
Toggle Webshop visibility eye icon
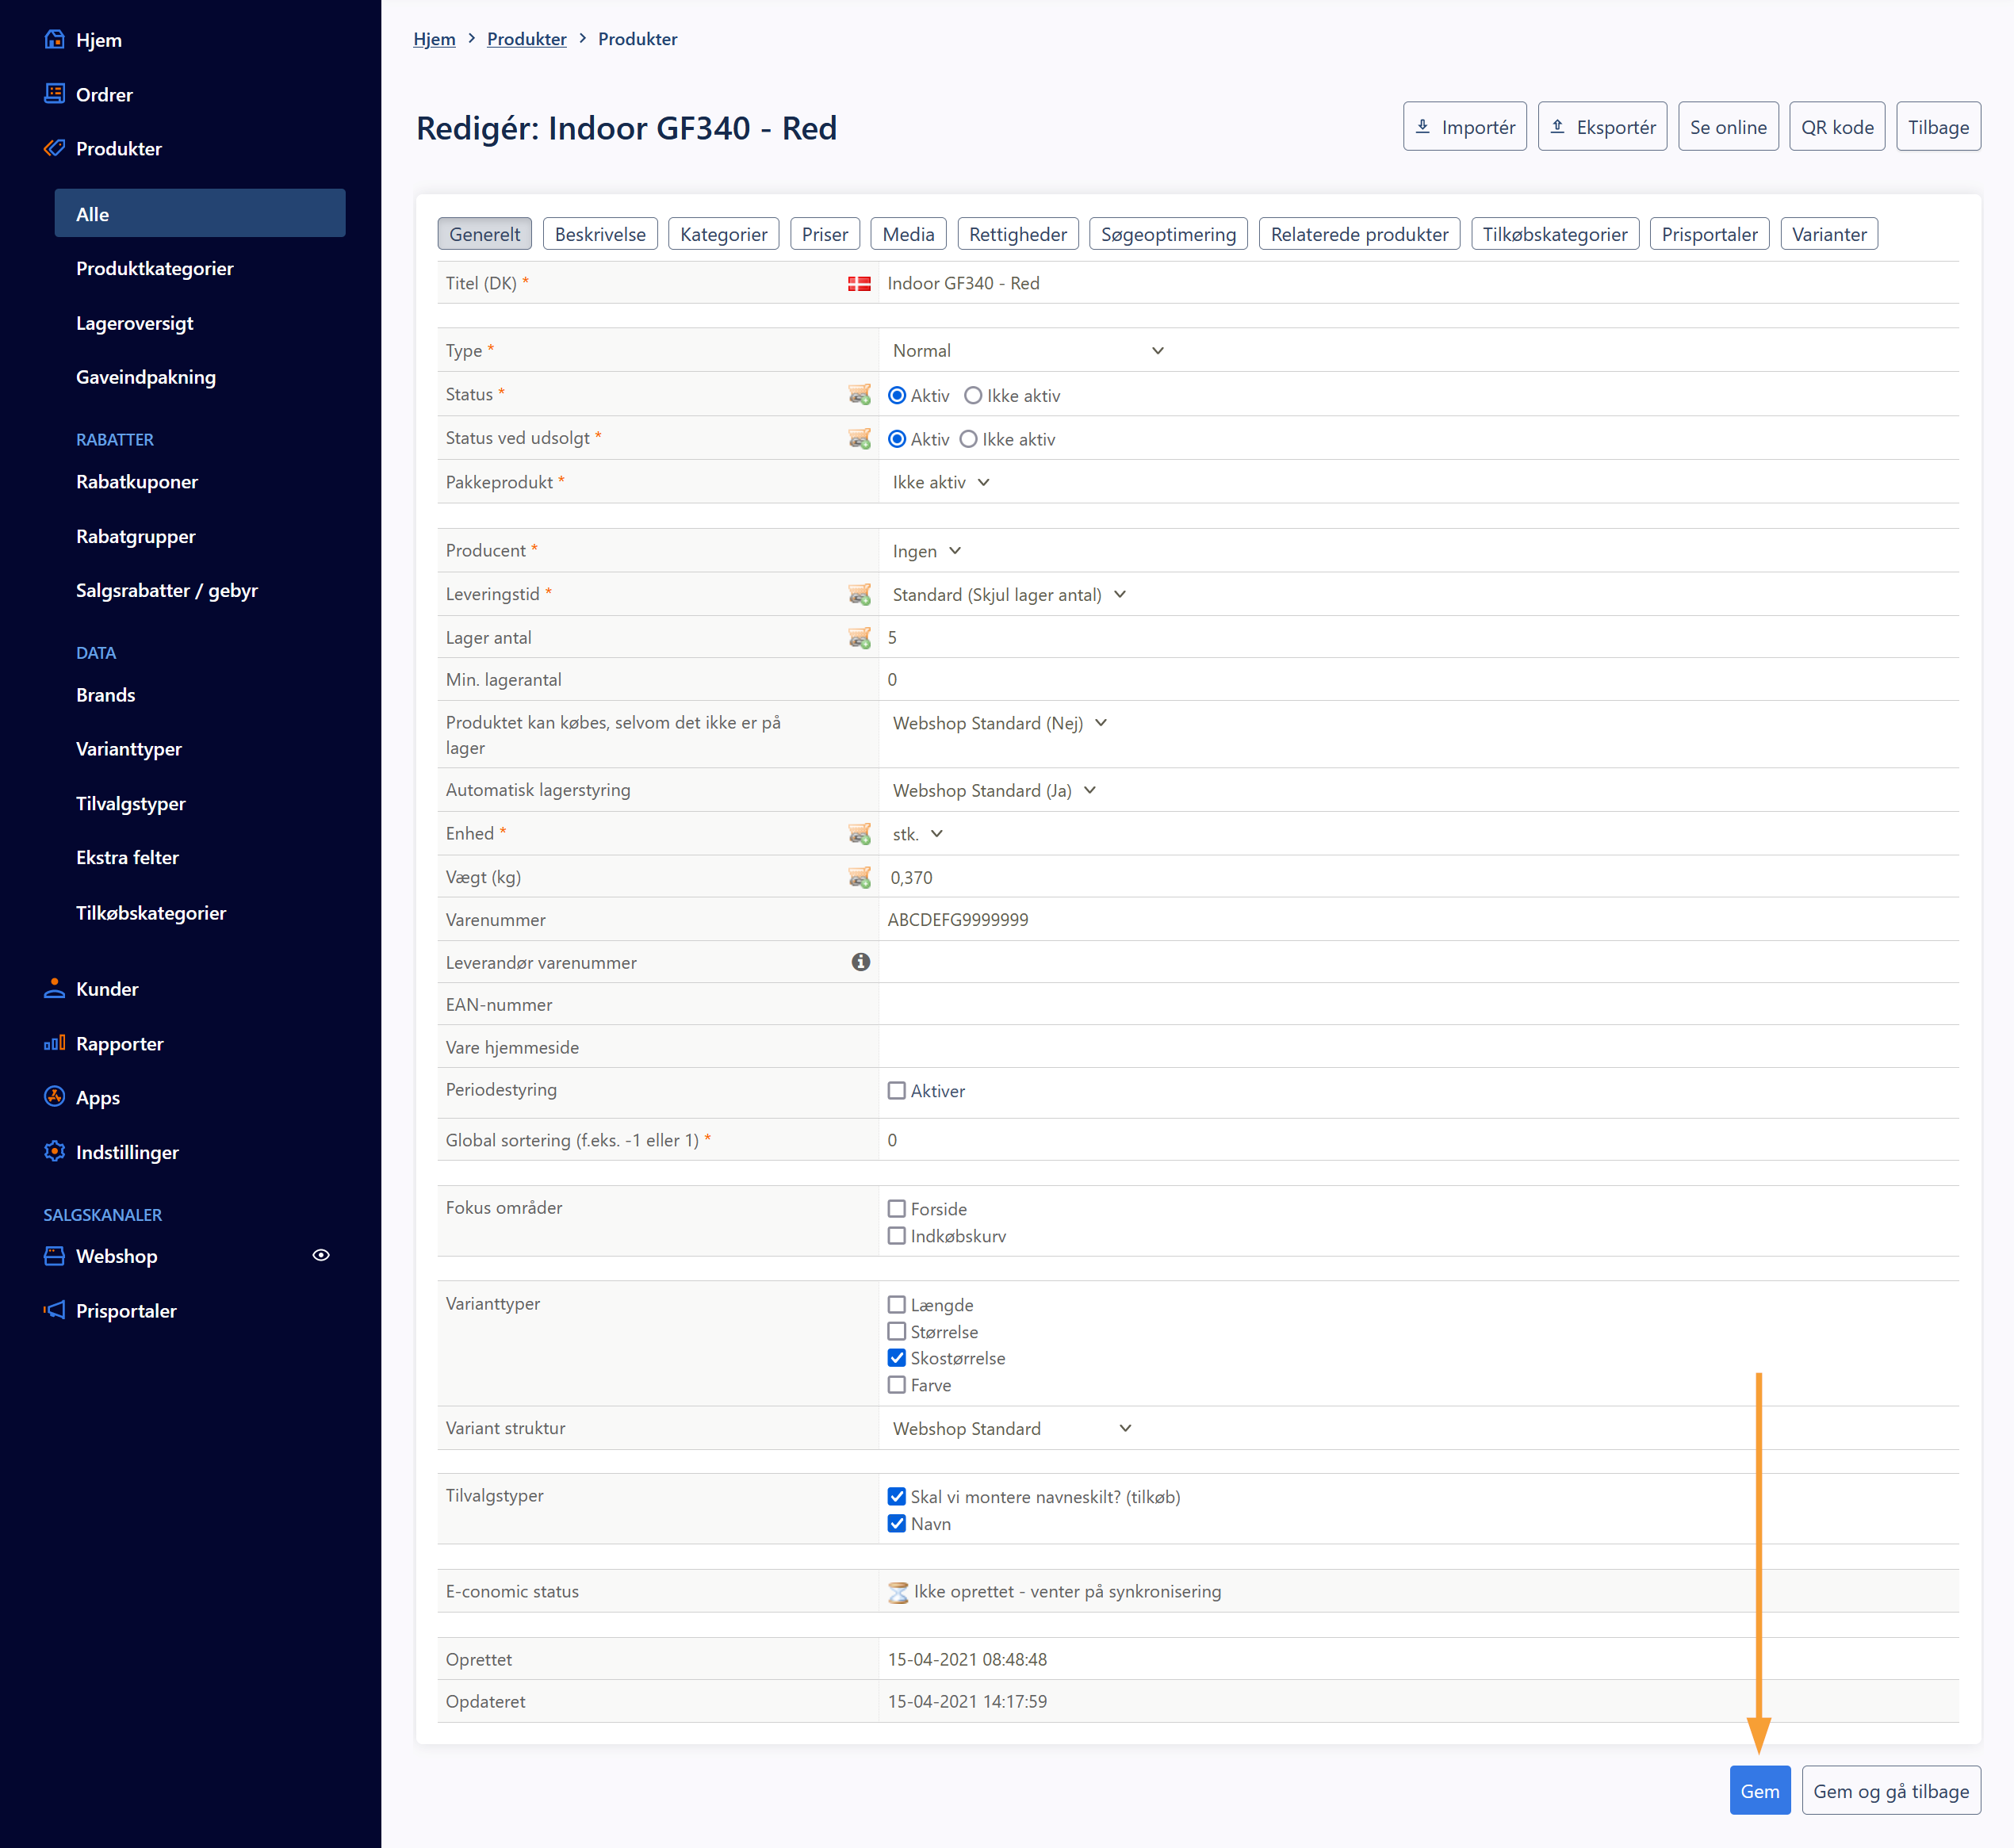pos(321,1256)
